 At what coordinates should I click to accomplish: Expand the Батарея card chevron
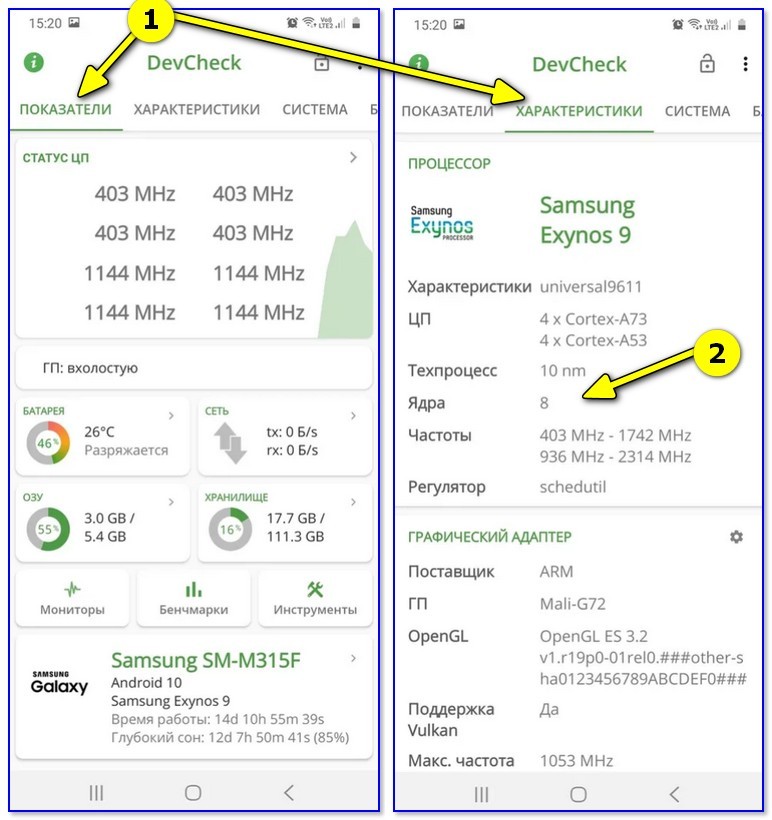tap(171, 416)
